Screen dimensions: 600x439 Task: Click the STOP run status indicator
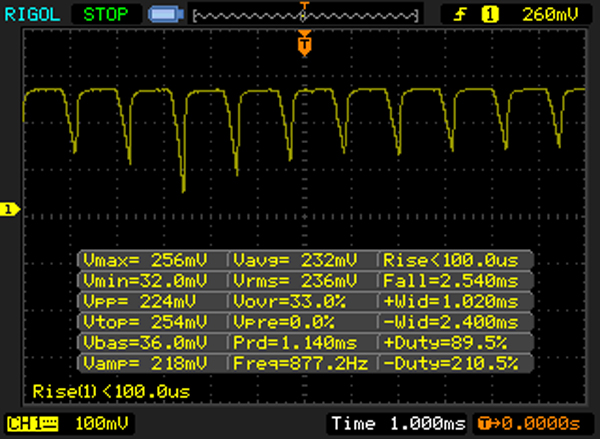coord(106,15)
